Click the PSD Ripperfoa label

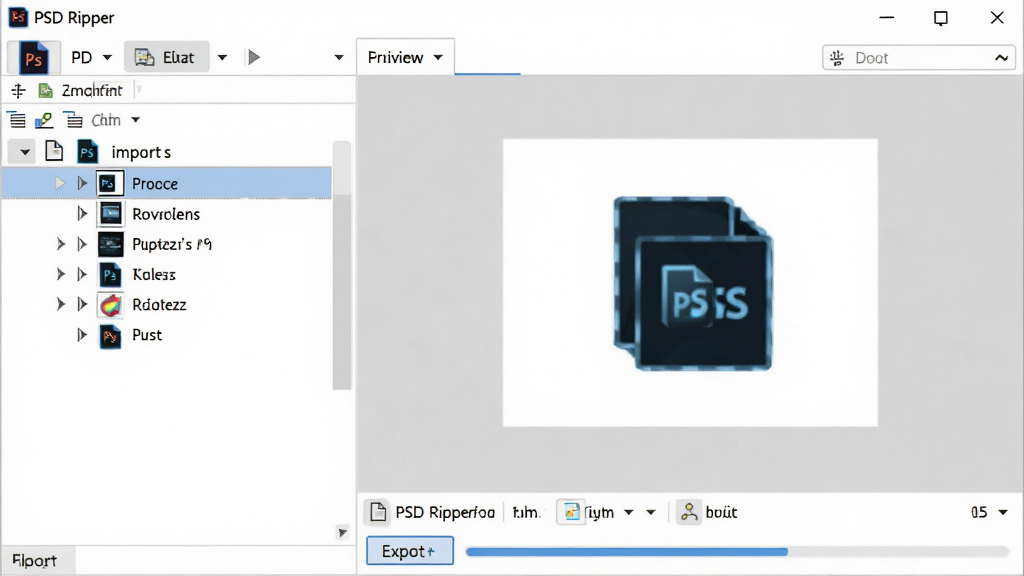[x=445, y=513]
